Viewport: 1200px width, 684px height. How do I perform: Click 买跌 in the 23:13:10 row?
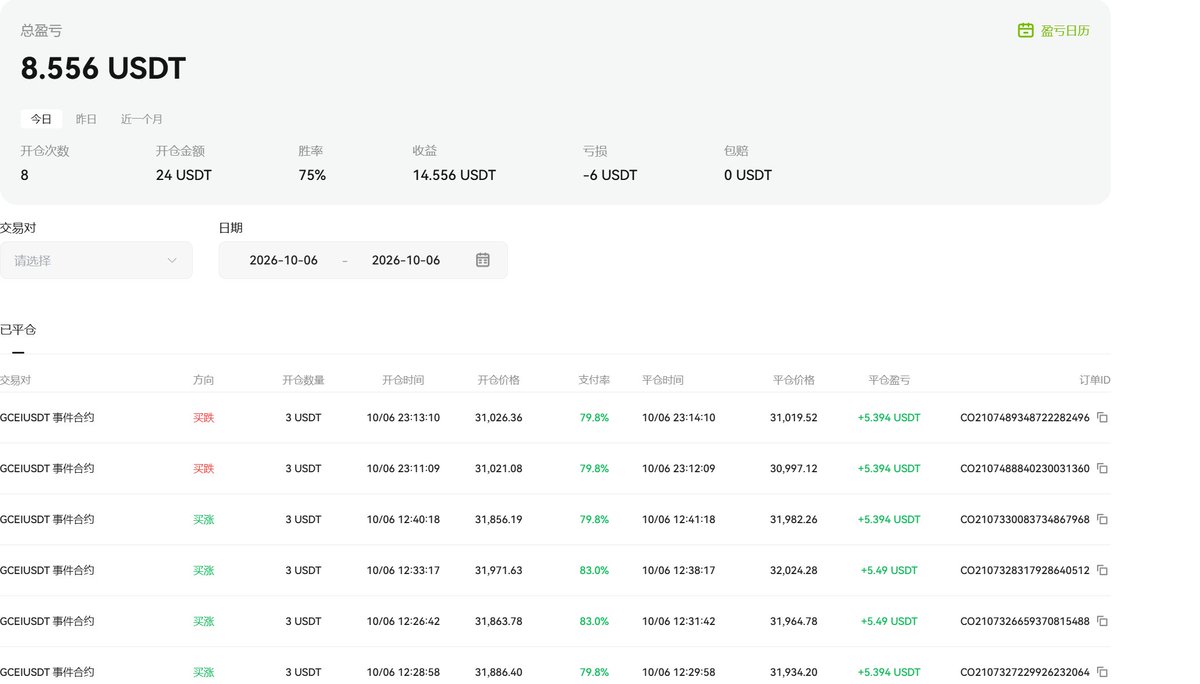coord(204,418)
